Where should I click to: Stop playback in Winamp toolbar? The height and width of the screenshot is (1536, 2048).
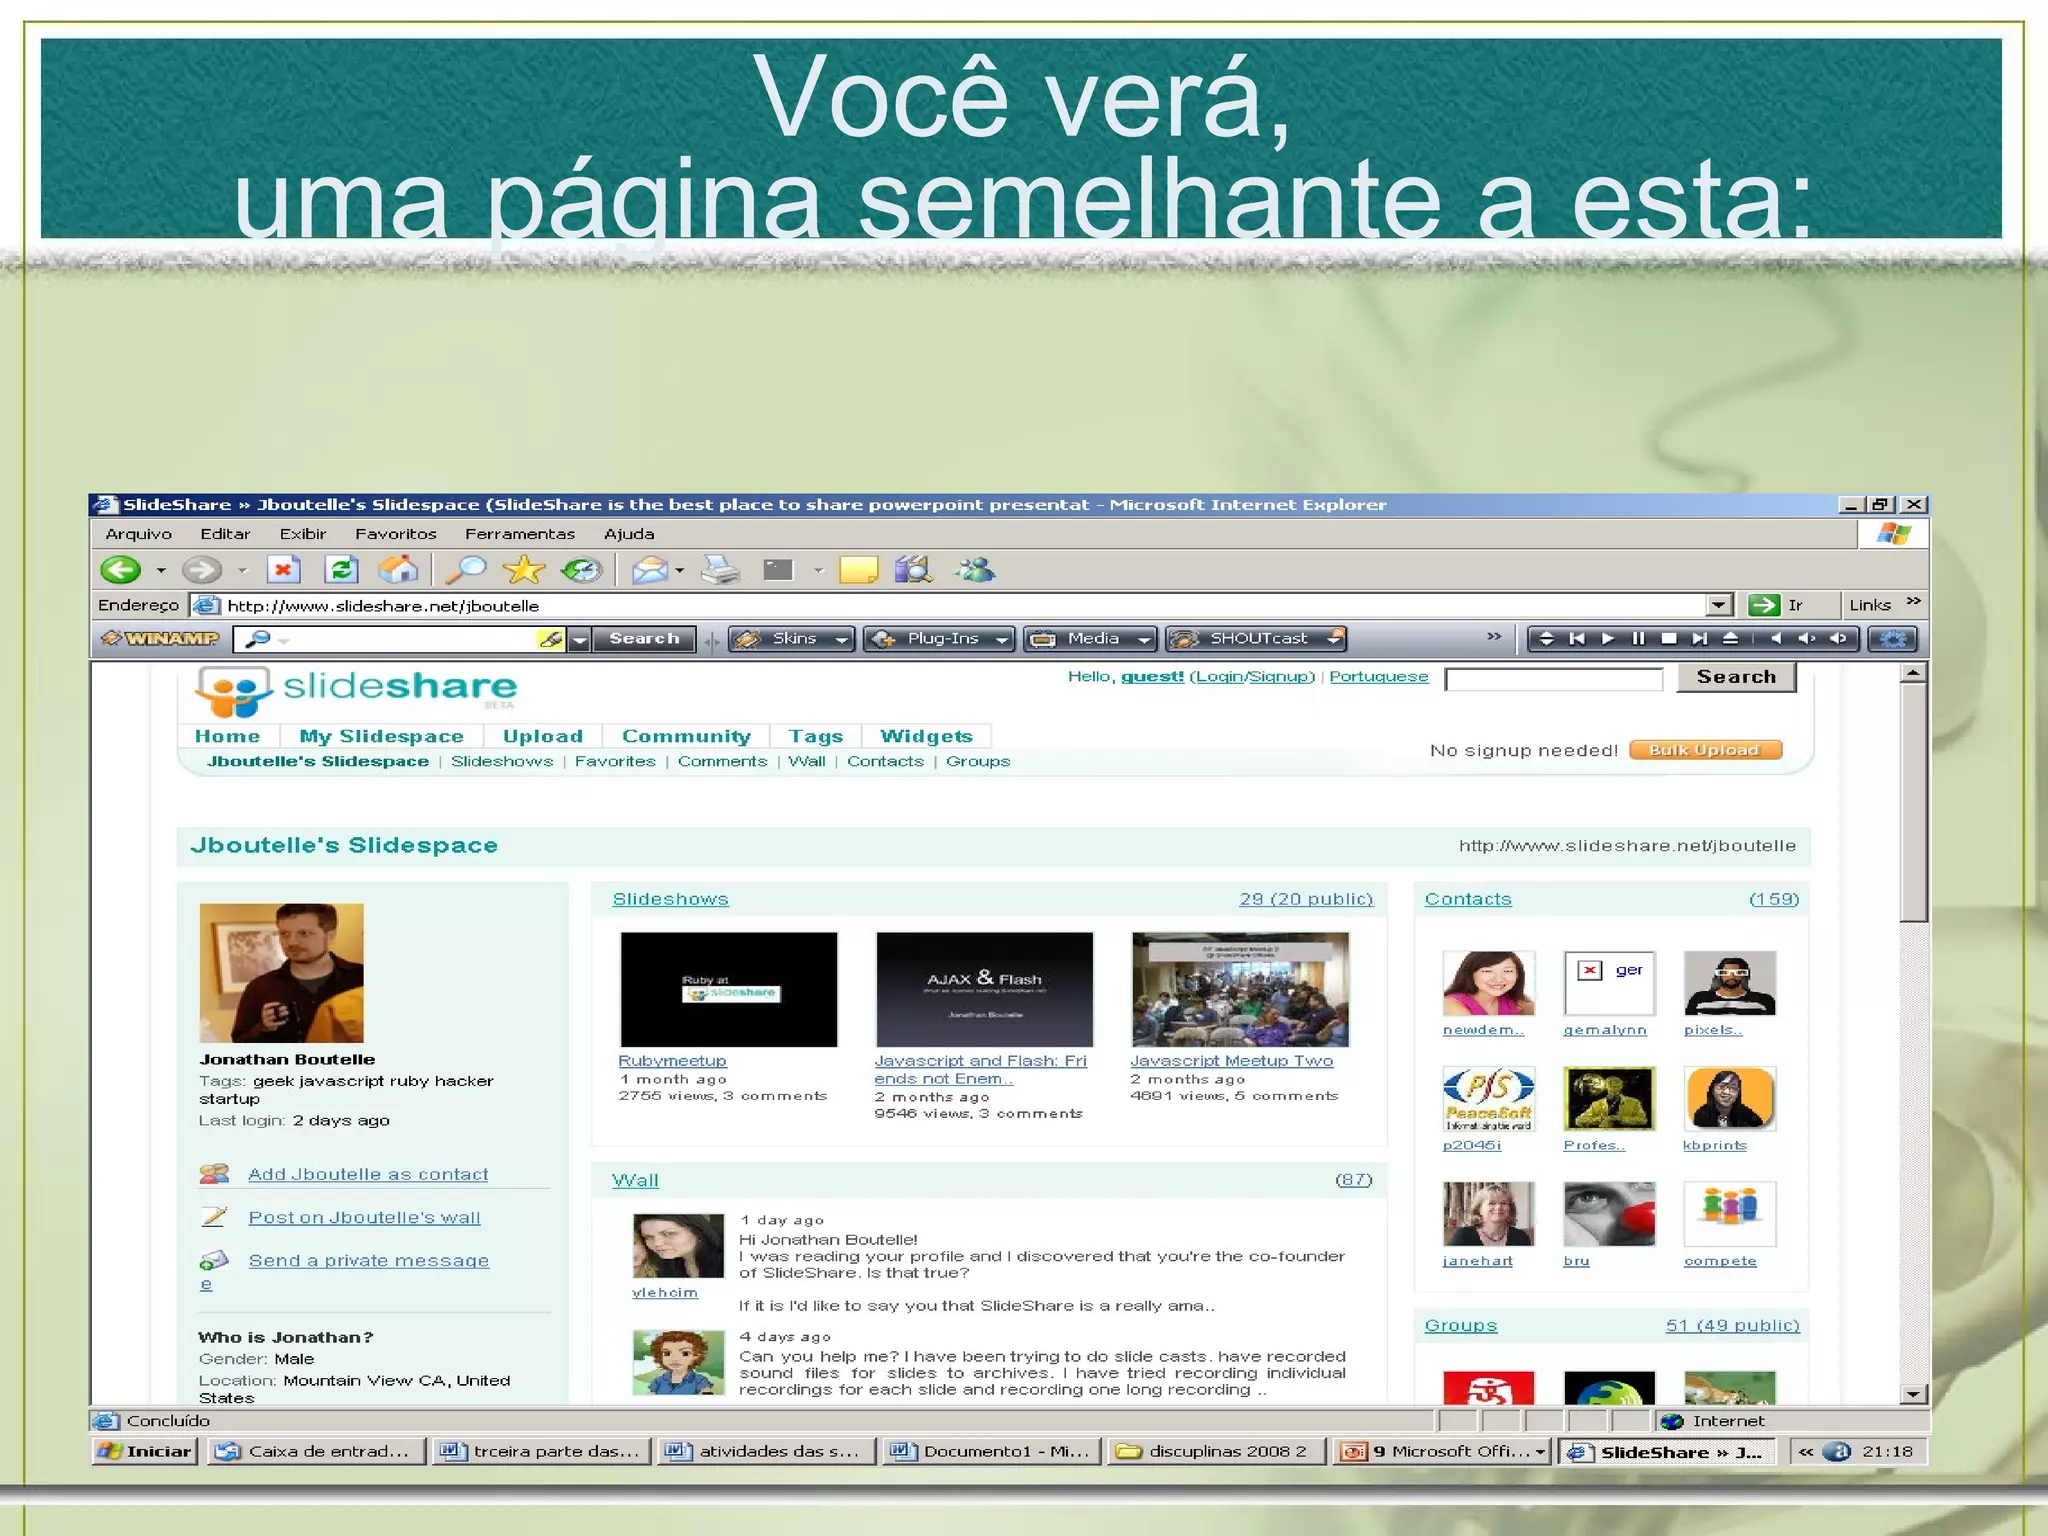(x=1669, y=638)
